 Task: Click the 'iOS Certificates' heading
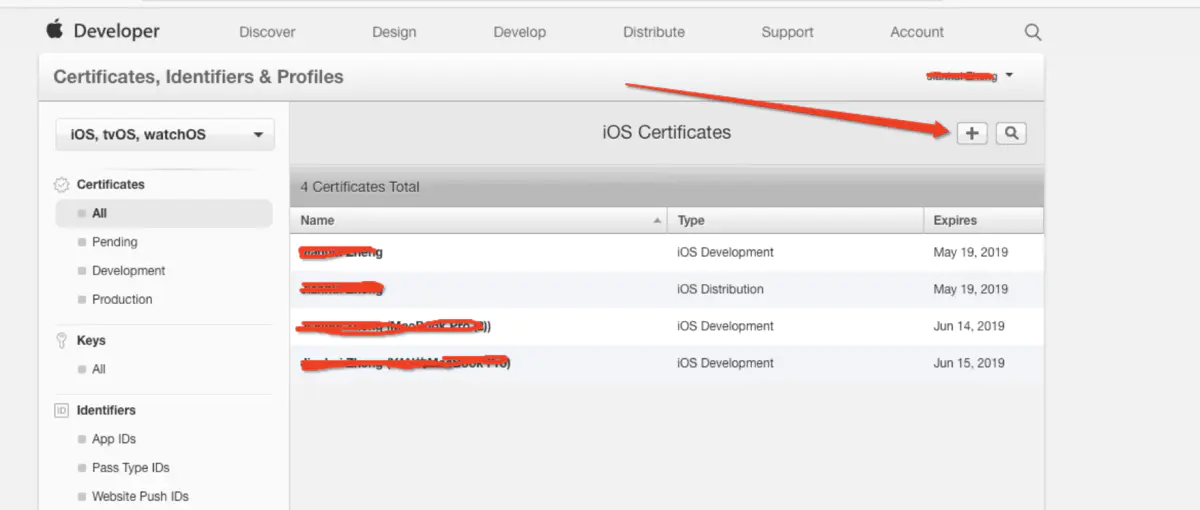(x=666, y=133)
